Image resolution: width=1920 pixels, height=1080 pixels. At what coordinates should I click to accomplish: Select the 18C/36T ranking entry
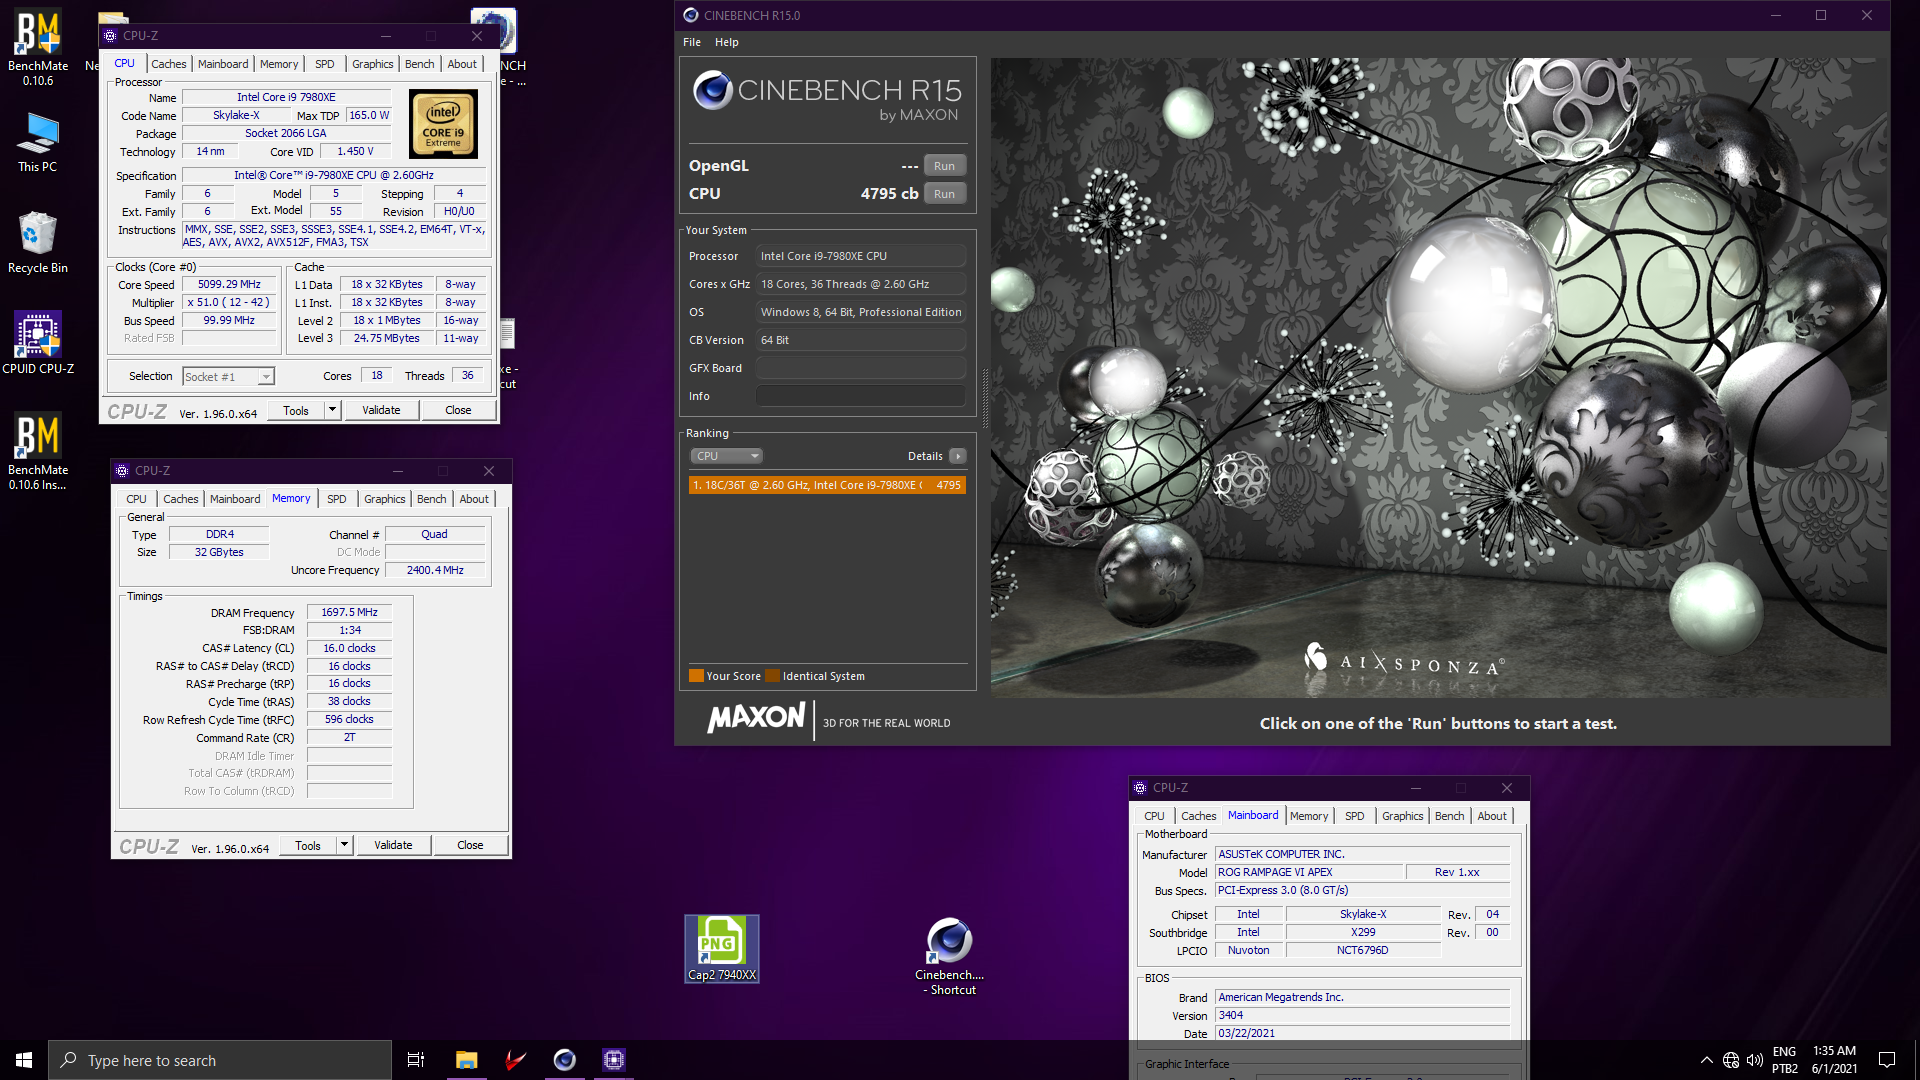point(827,485)
